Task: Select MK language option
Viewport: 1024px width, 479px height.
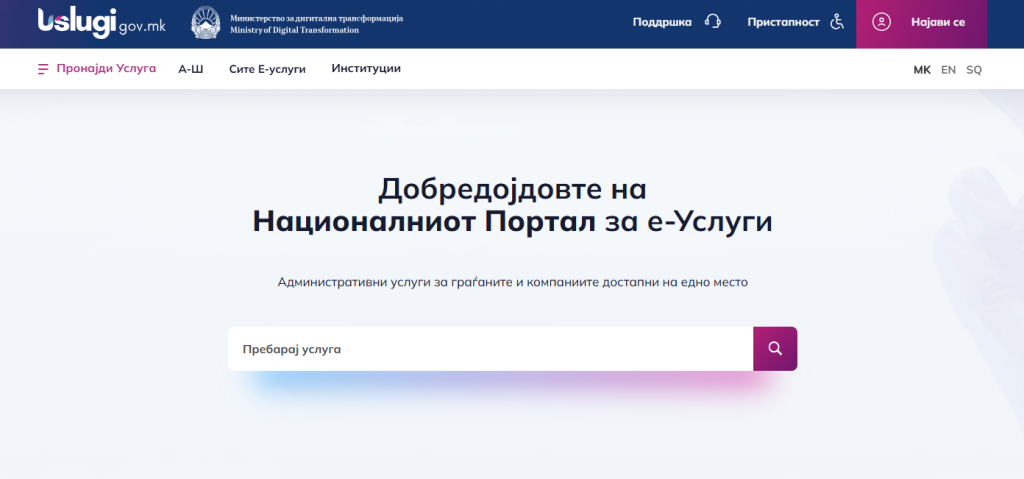Action: pyautogui.click(x=921, y=70)
